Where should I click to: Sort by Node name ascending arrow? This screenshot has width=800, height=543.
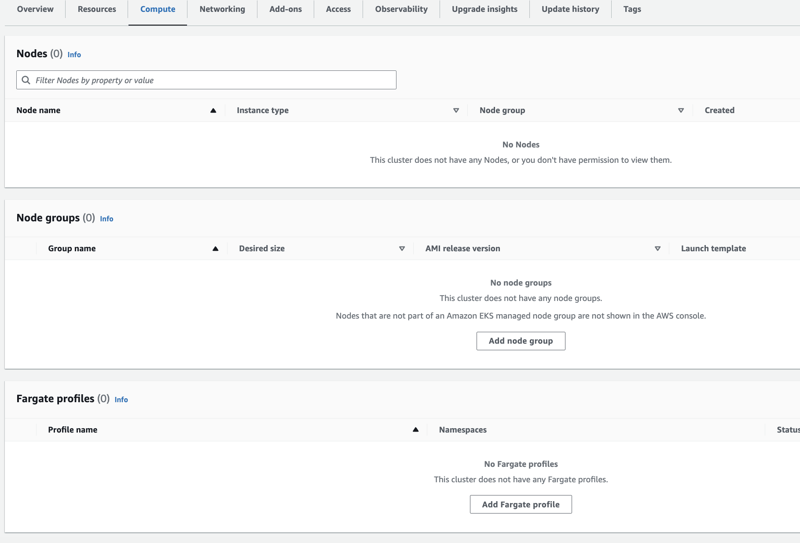click(x=213, y=110)
